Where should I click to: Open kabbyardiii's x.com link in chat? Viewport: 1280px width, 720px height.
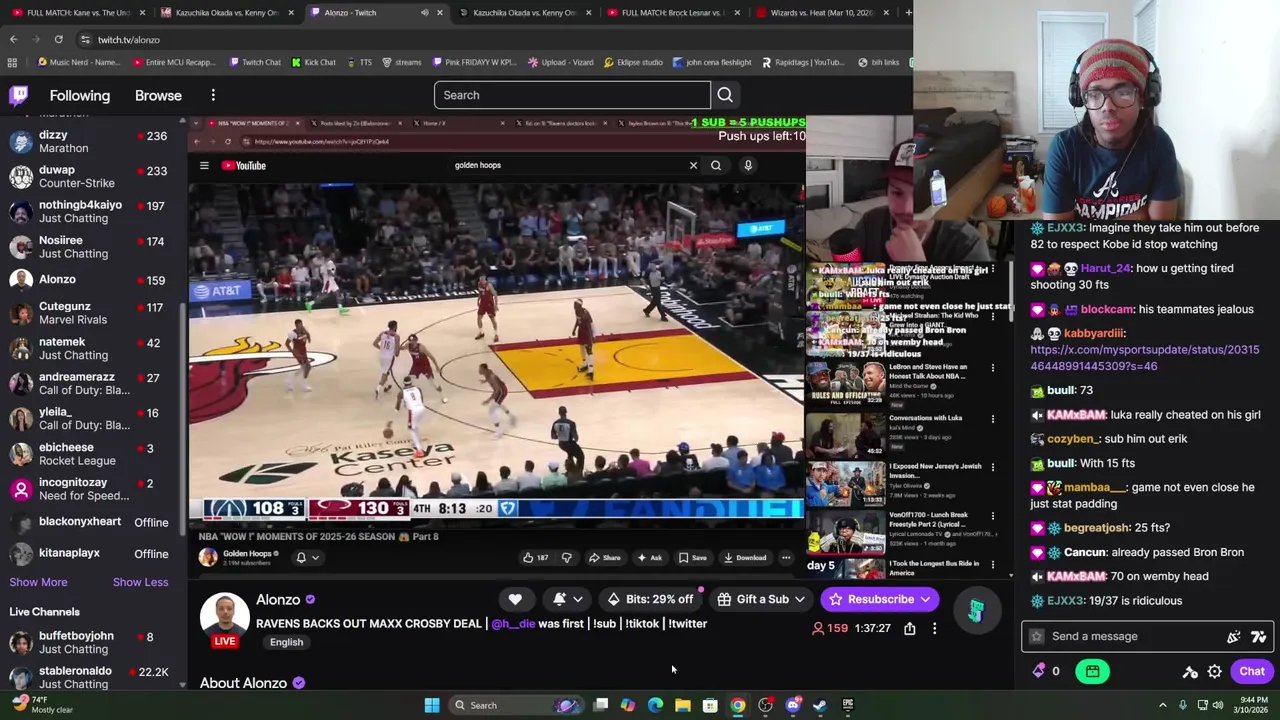pos(1144,358)
